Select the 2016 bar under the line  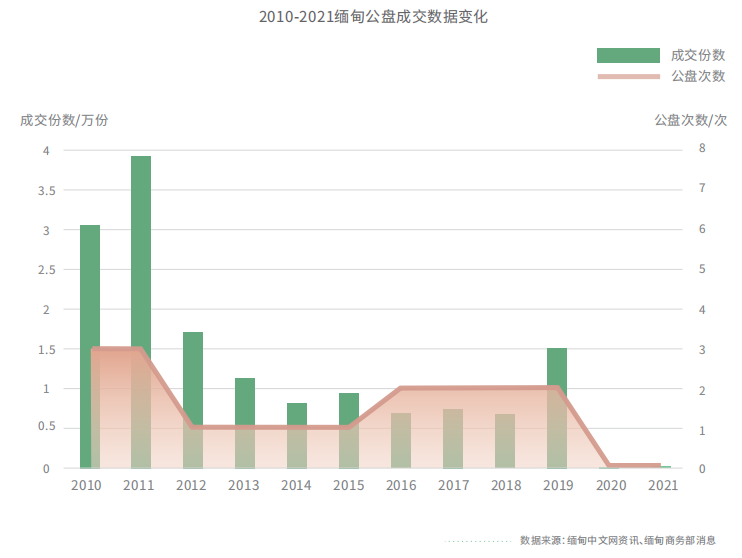pos(401,441)
